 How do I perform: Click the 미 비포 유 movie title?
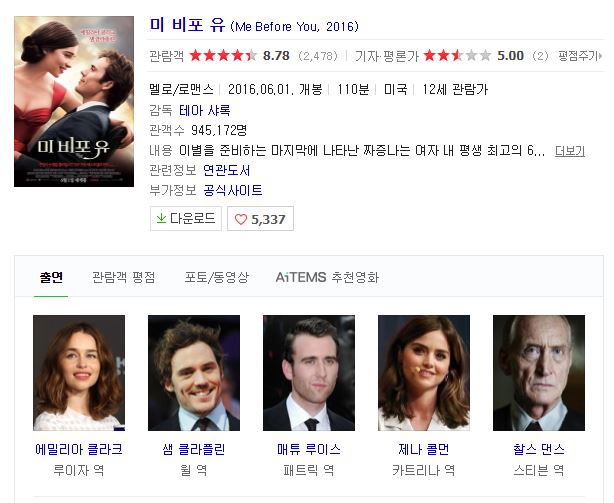188,25
